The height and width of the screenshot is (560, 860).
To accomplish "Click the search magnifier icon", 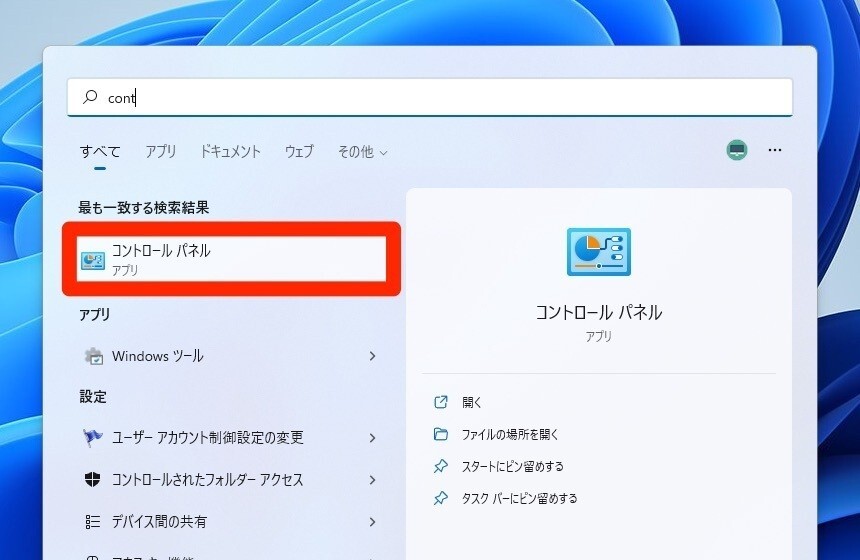I will click(x=90, y=97).
